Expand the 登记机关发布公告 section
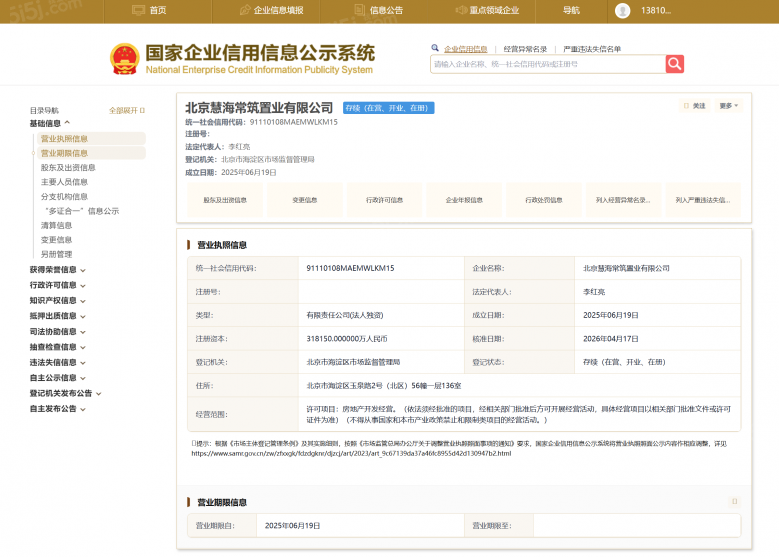 pos(66,393)
